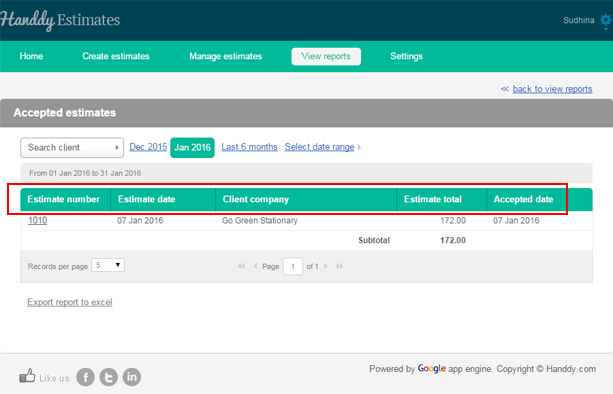Open the Manage estimates menu item
The width and height of the screenshot is (613, 394).
[226, 56]
